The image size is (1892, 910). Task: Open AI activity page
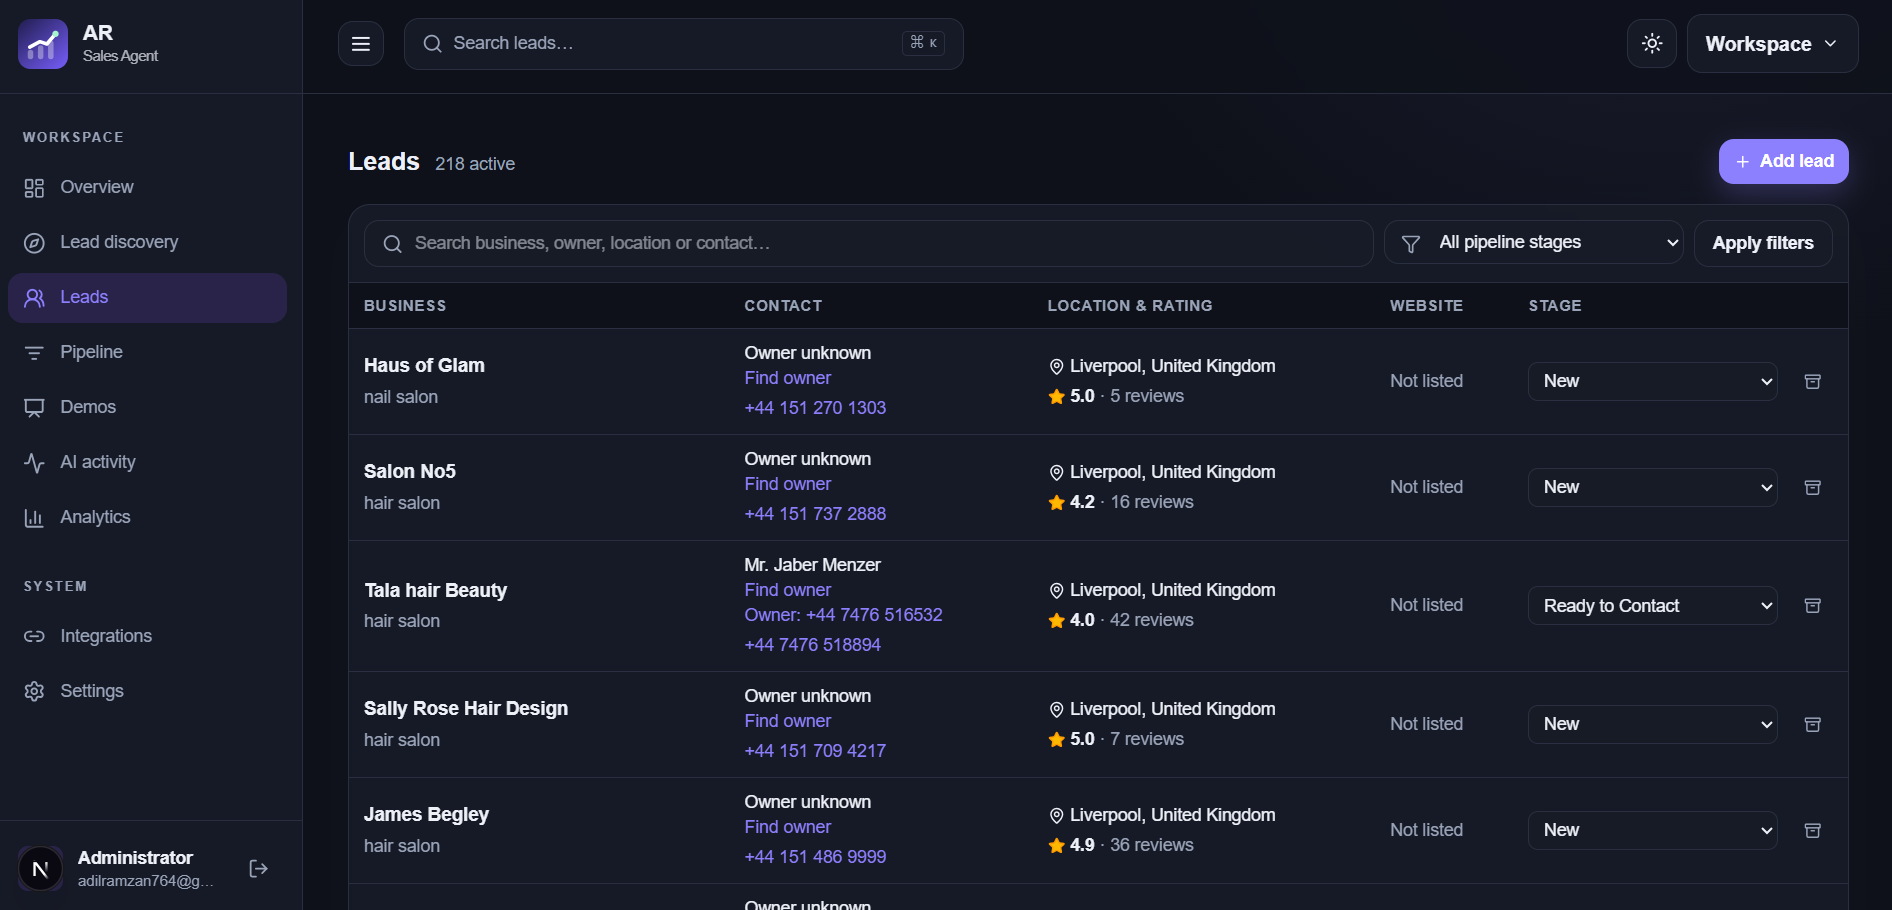[x=147, y=463]
